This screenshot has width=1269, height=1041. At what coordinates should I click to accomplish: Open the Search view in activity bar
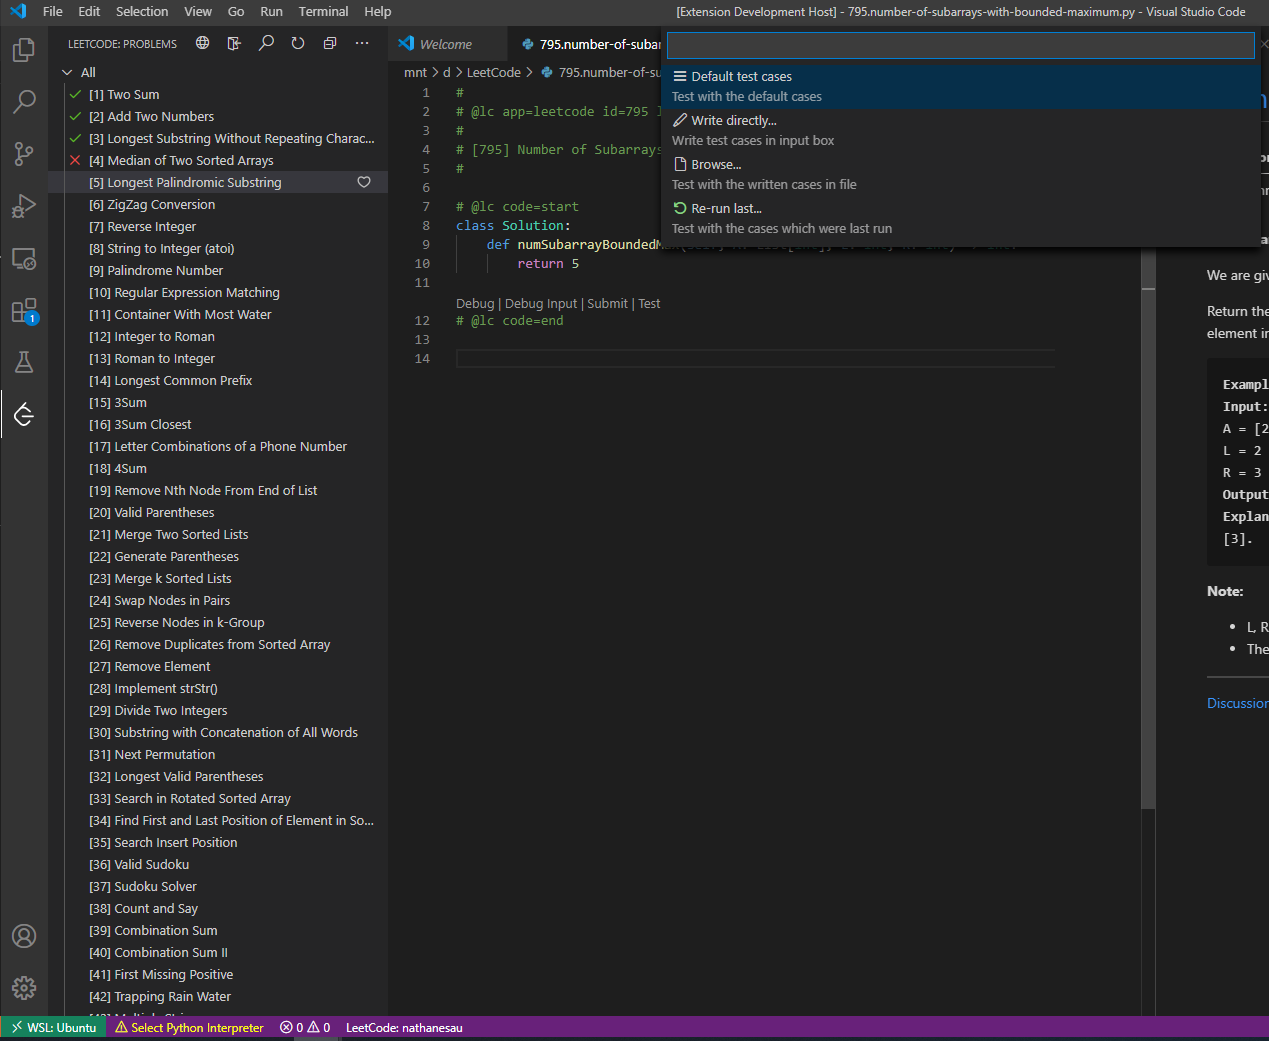pos(24,101)
